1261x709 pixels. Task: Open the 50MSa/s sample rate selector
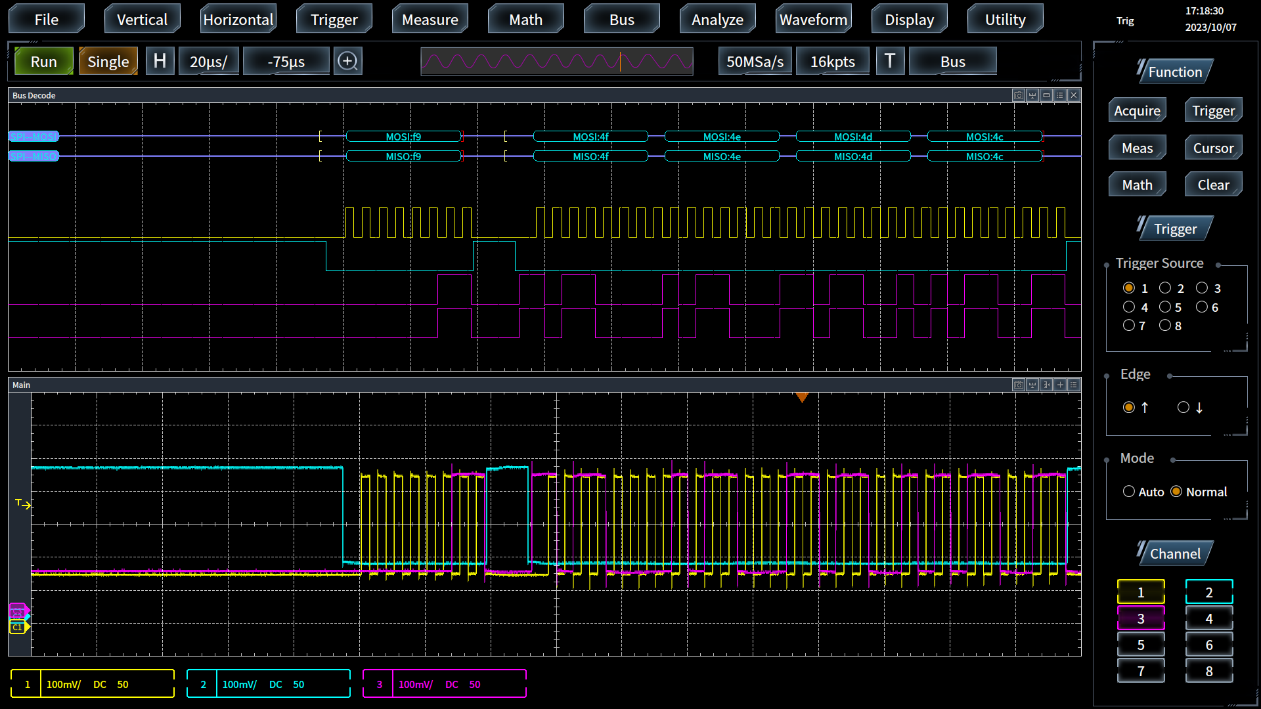(755, 61)
